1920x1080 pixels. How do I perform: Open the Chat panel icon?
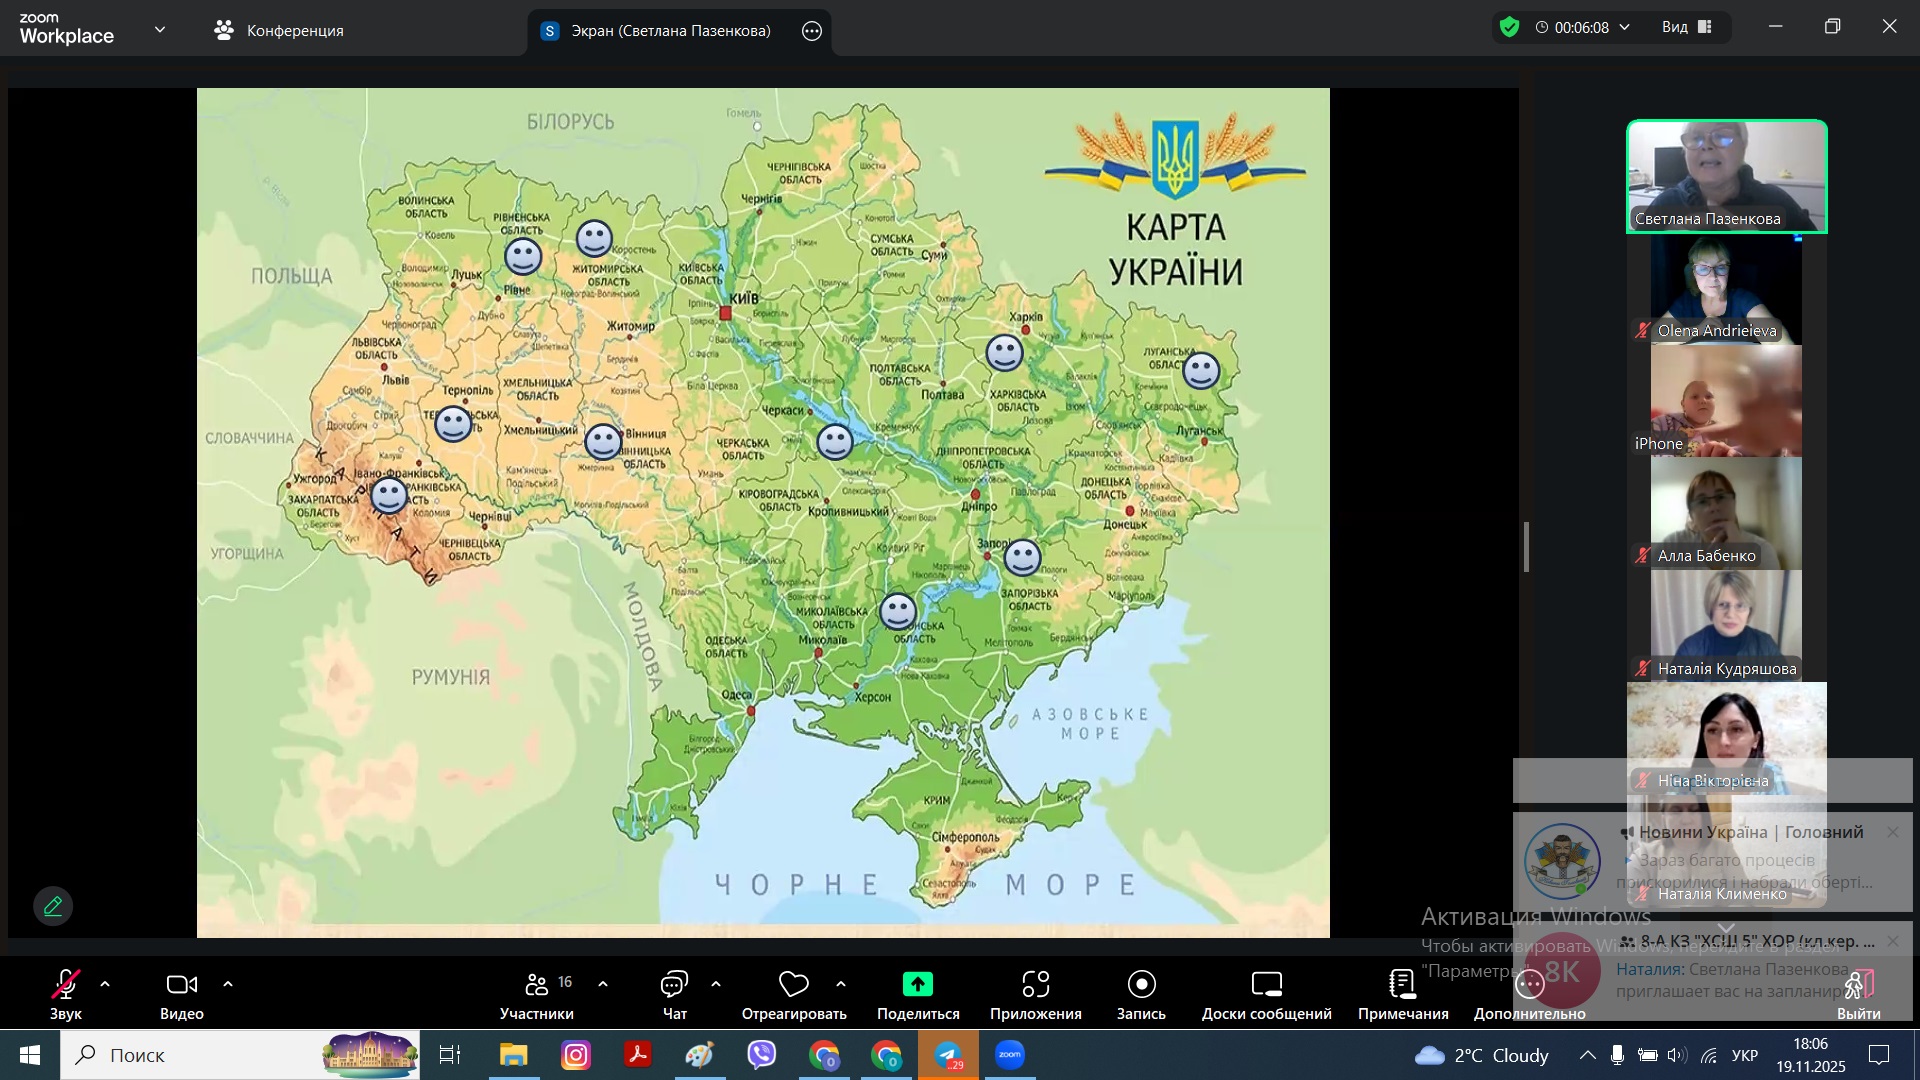tap(674, 985)
